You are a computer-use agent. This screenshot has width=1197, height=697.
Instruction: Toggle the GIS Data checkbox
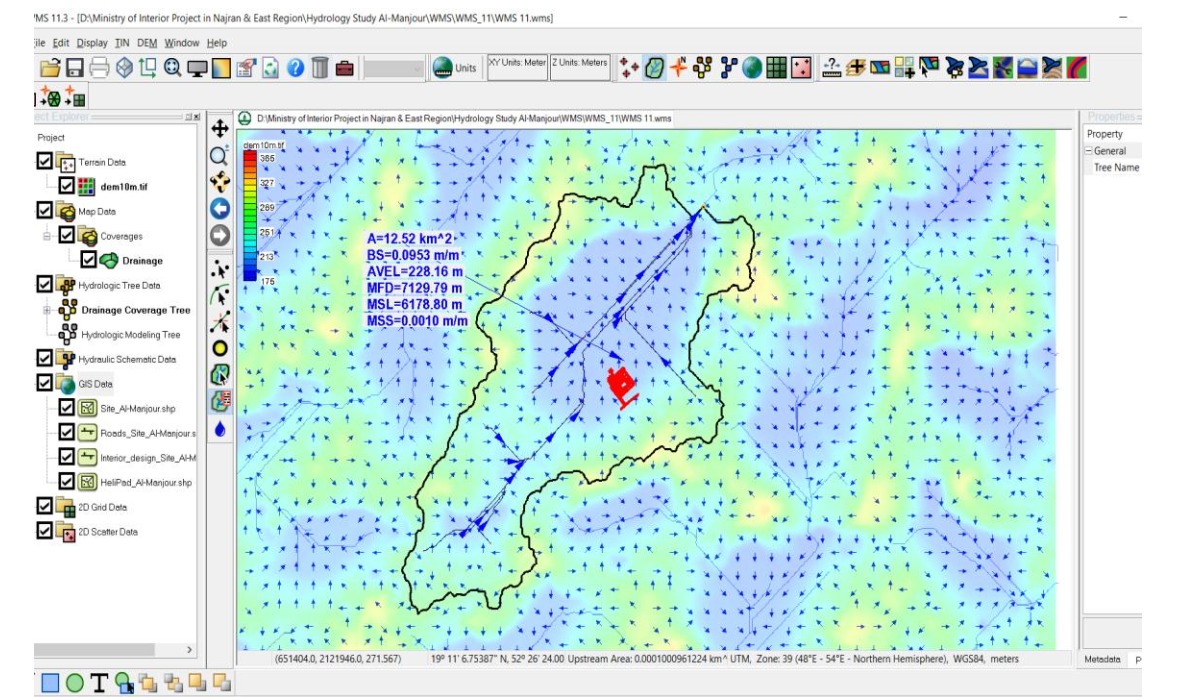pyautogui.click(x=44, y=382)
